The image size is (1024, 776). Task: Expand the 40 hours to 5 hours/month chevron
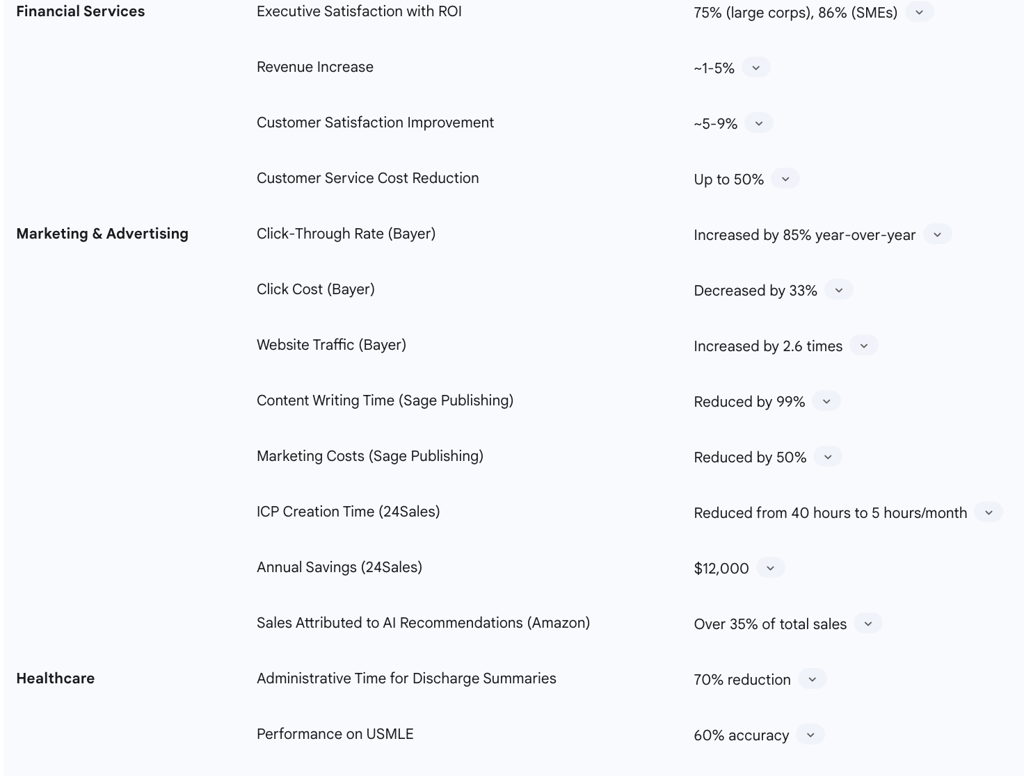tap(988, 513)
